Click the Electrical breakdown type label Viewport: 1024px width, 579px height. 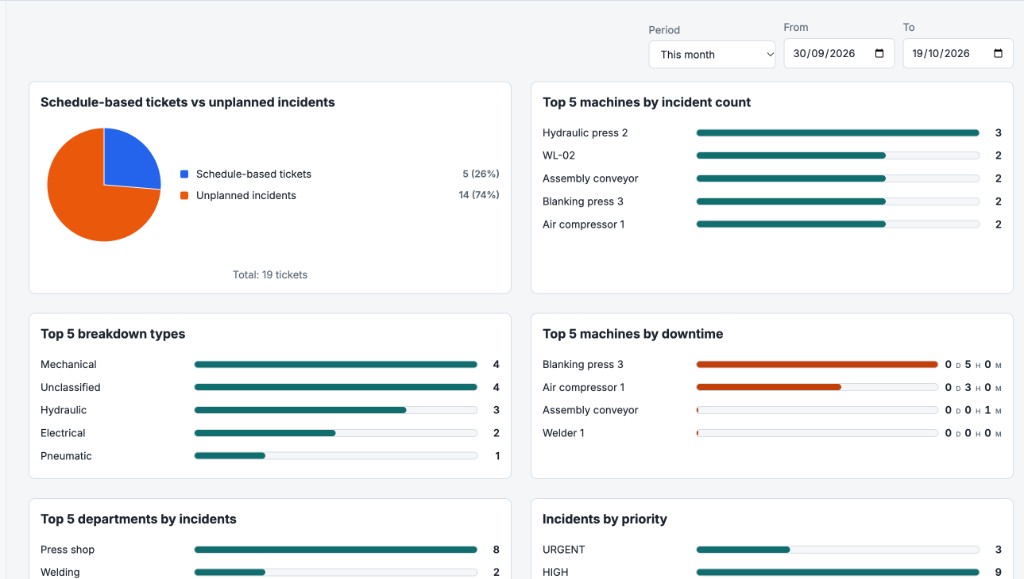click(63, 433)
